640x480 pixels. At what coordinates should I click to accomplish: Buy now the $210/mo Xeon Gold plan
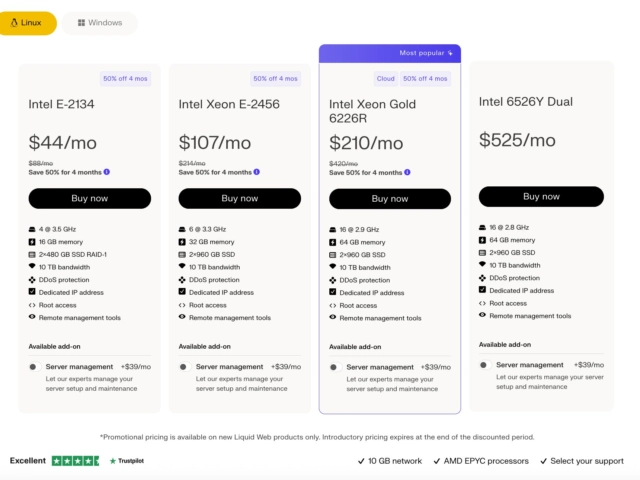pyautogui.click(x=390, y=199)
